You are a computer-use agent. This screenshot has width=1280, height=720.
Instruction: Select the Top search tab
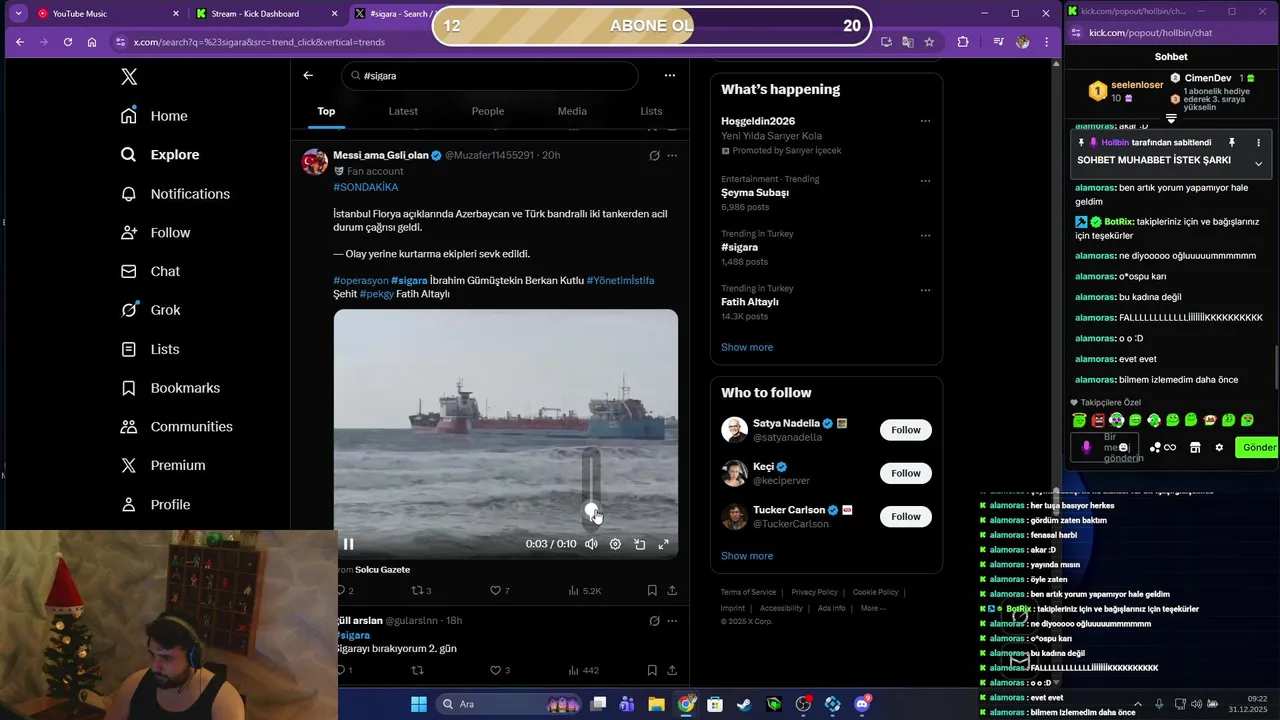point(326,111)
